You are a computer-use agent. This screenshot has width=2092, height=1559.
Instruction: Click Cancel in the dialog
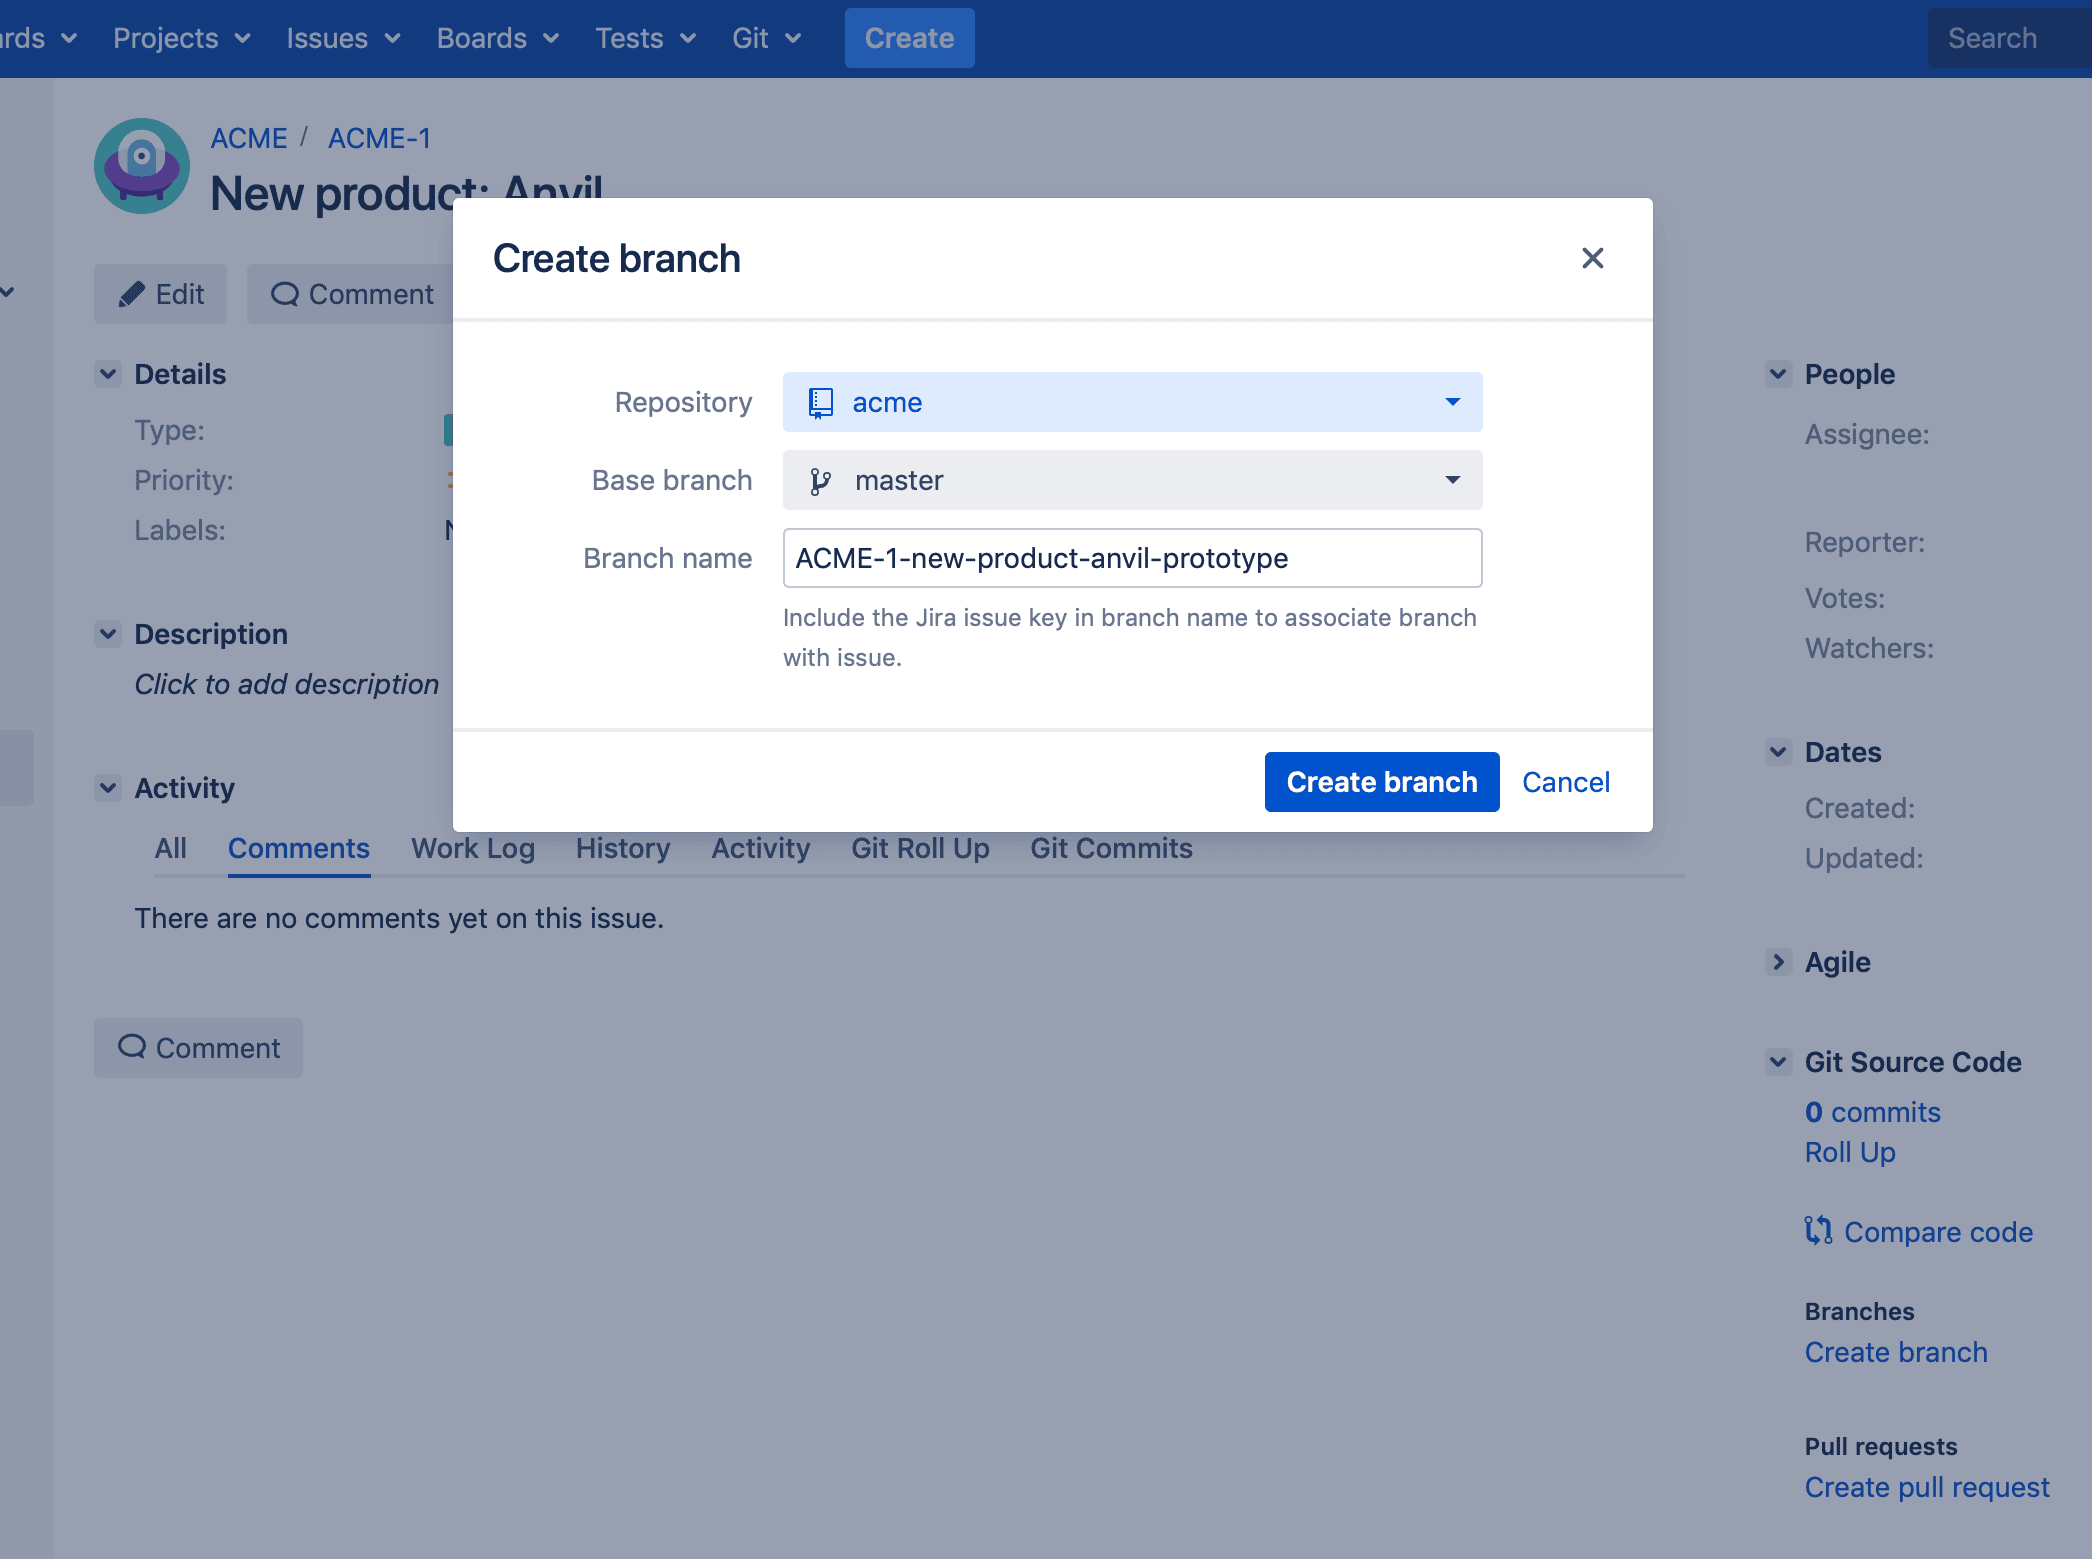pos(1565,782)
